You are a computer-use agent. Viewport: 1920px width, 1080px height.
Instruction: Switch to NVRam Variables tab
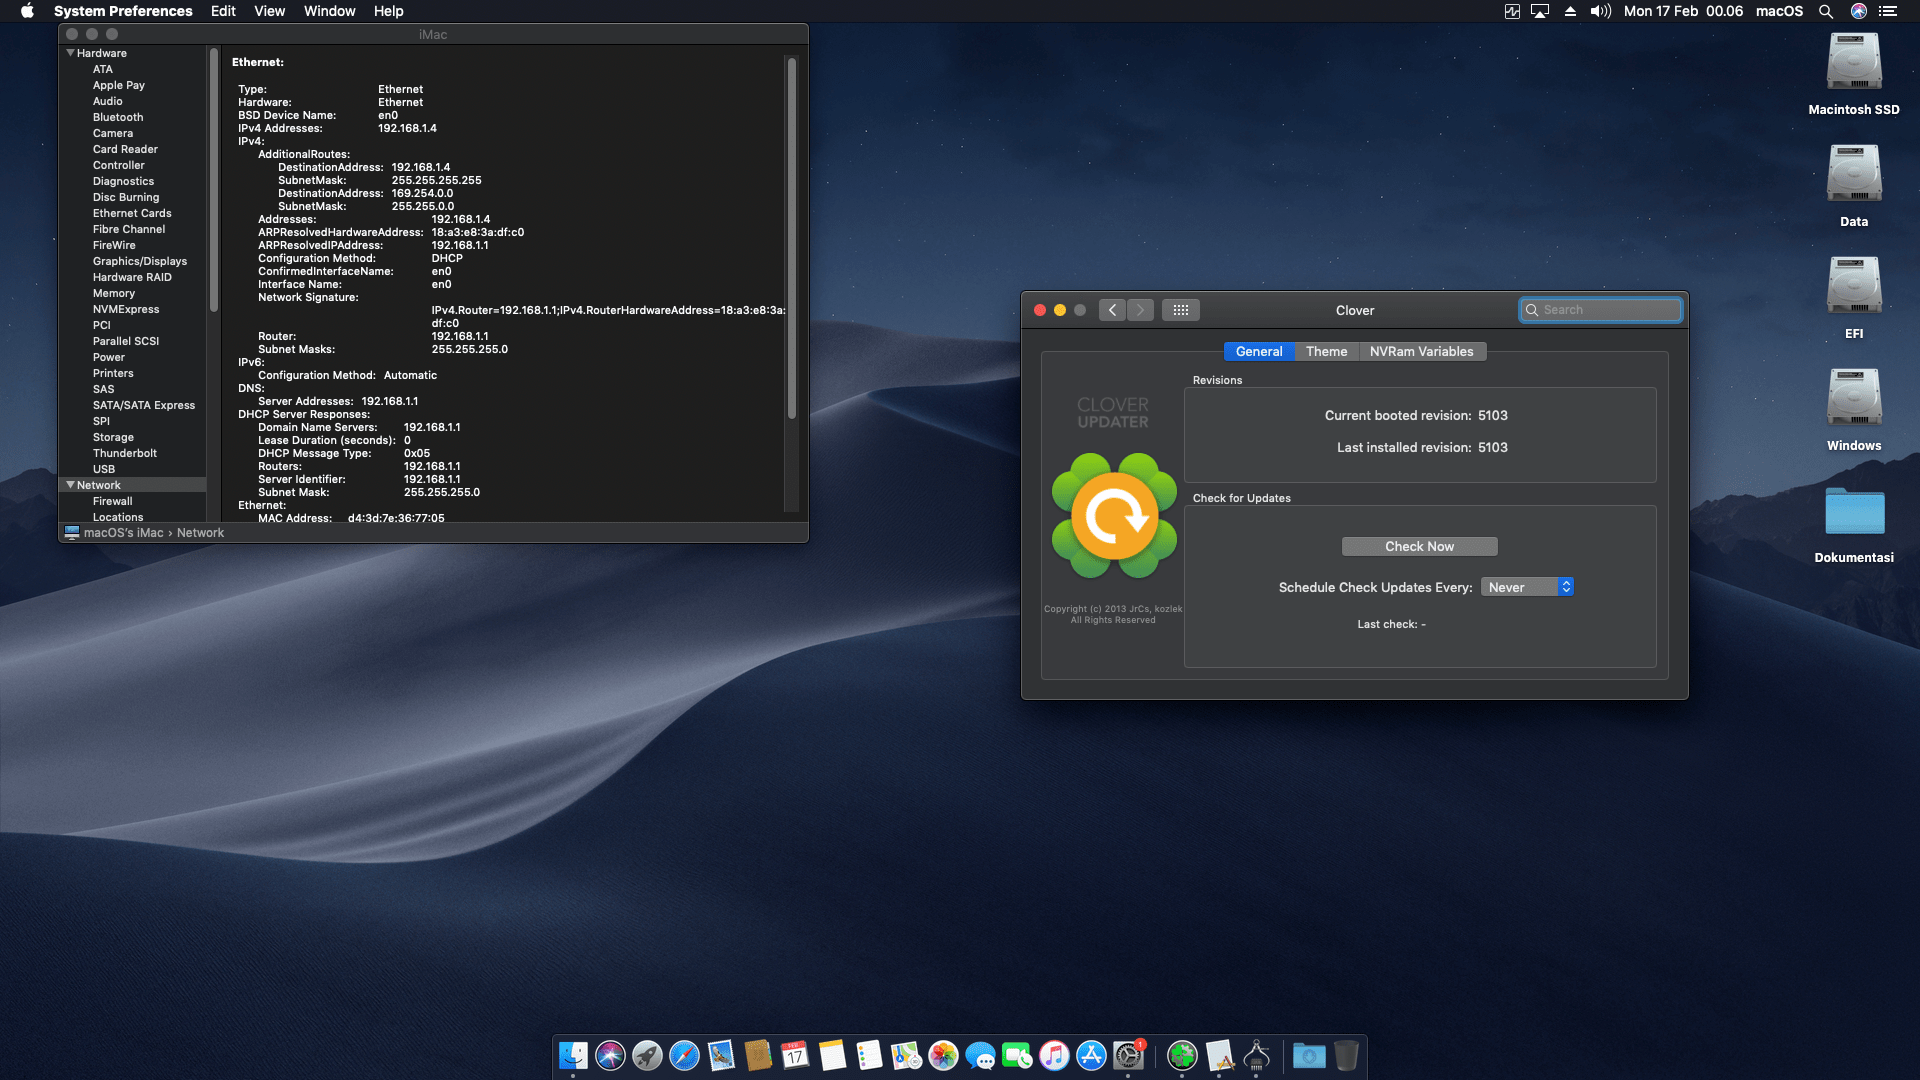(x=1421, y=351)
